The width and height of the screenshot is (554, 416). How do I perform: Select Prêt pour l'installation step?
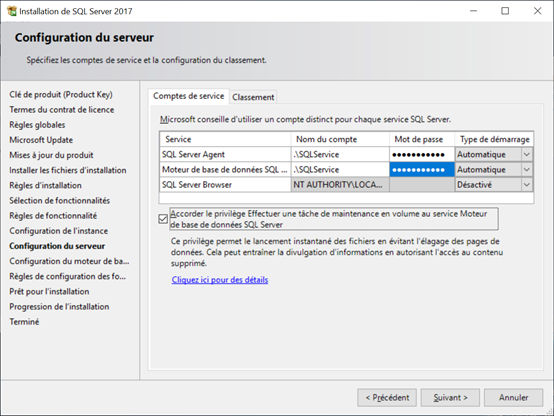tap(49, 292)
